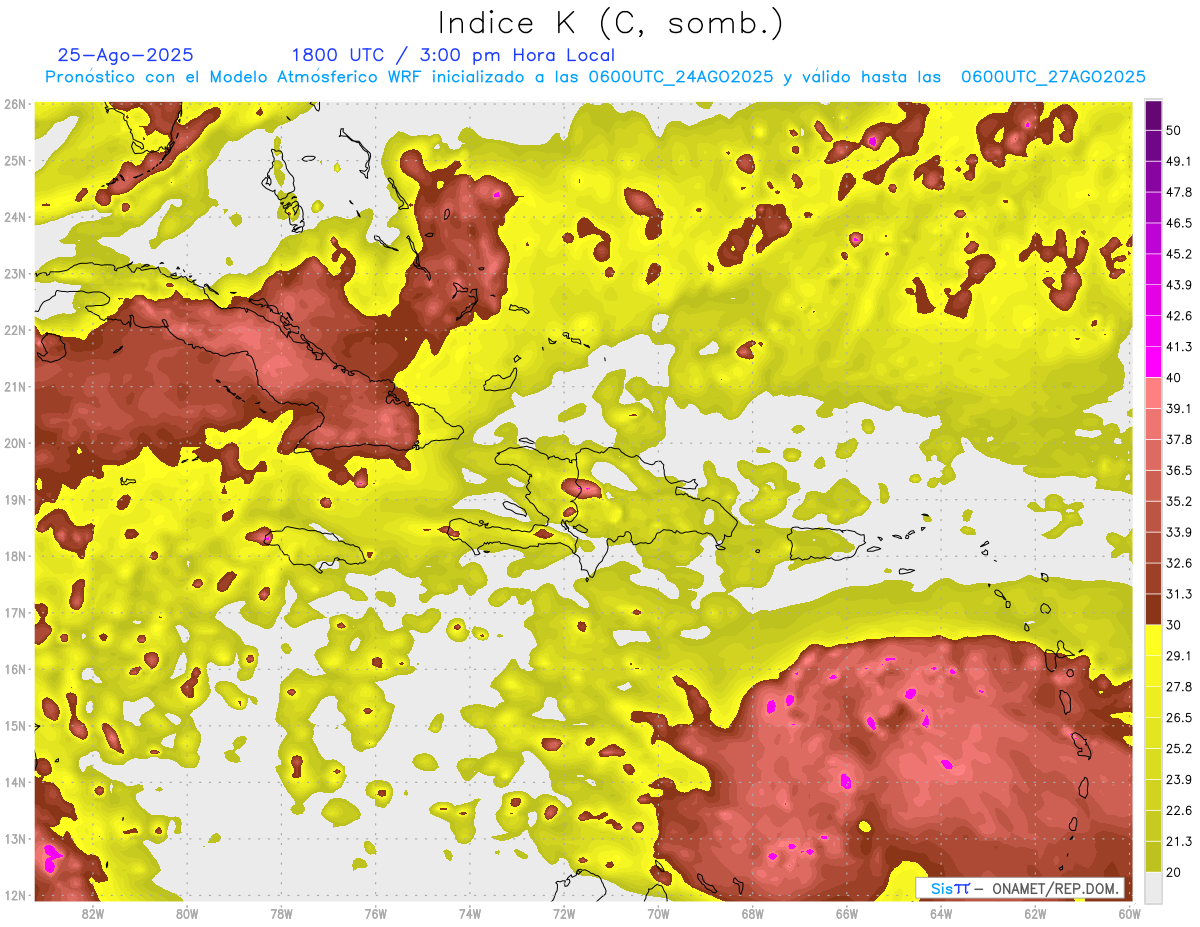This screenshot has height=927, width=1200.
Task: Click the '74W' longitude label
Action: pos(470,913)
